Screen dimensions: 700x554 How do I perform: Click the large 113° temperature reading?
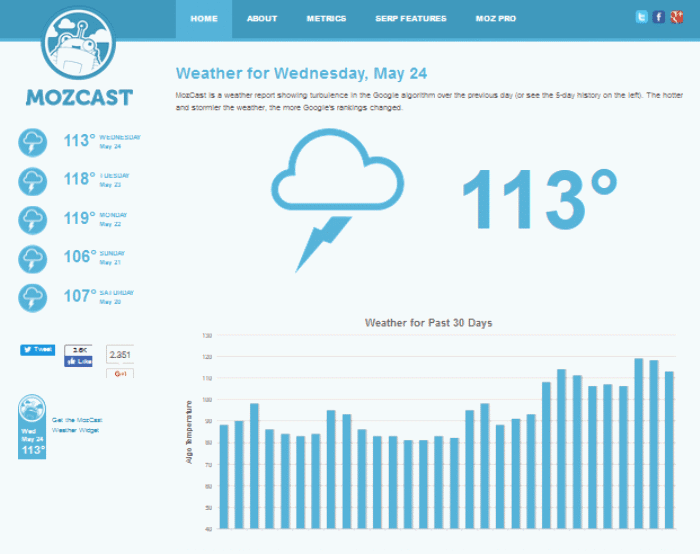coord(540,199)
